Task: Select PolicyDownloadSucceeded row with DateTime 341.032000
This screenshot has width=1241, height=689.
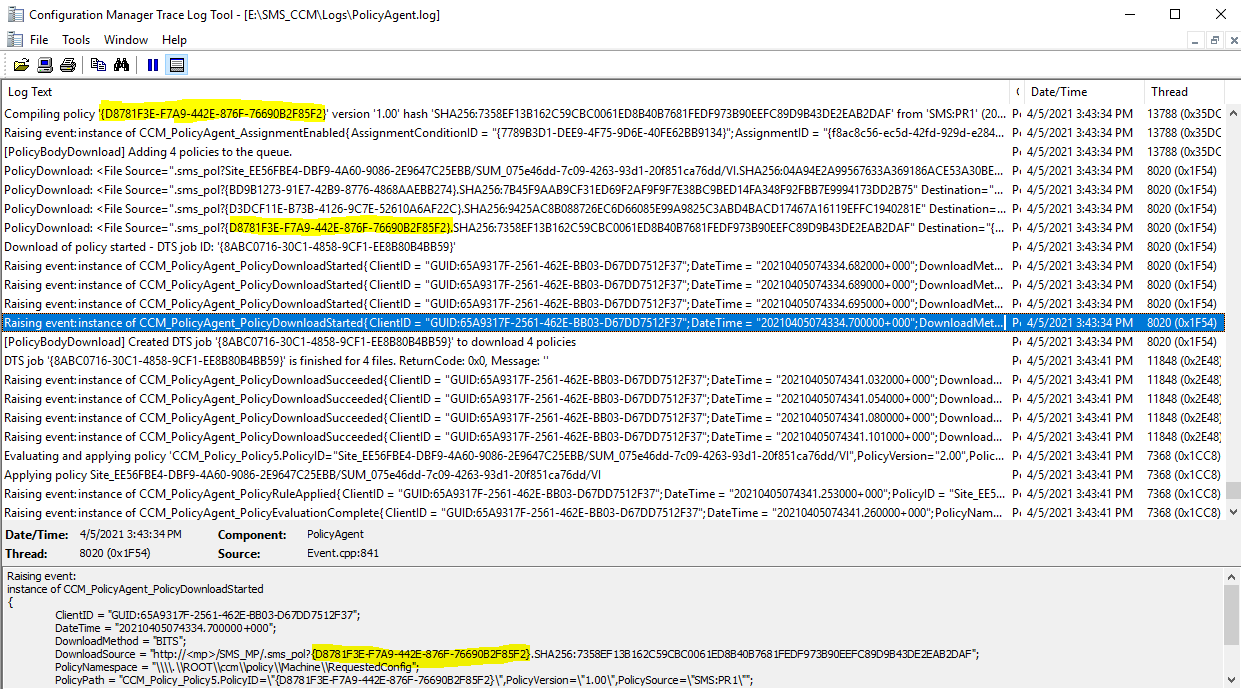Action: [x=612, y=380]
